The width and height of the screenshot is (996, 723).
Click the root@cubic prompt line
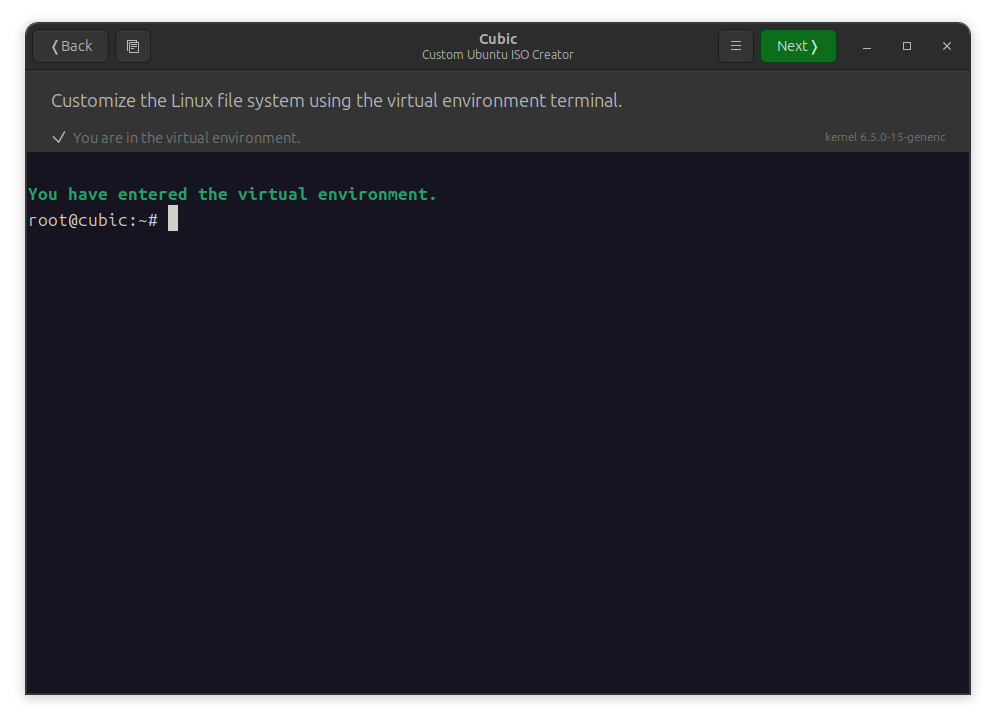point(95,219)
